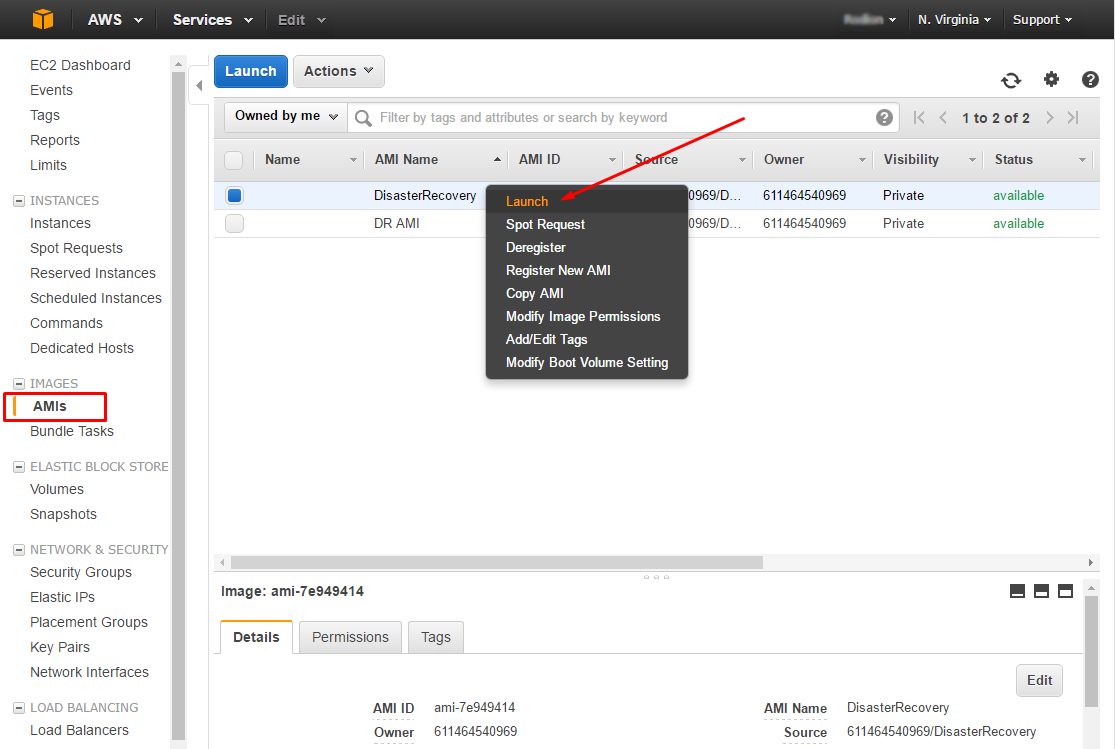Collapse the INSTANCES section
This screenshot has height=749, width=1115.
coord(19,201)
